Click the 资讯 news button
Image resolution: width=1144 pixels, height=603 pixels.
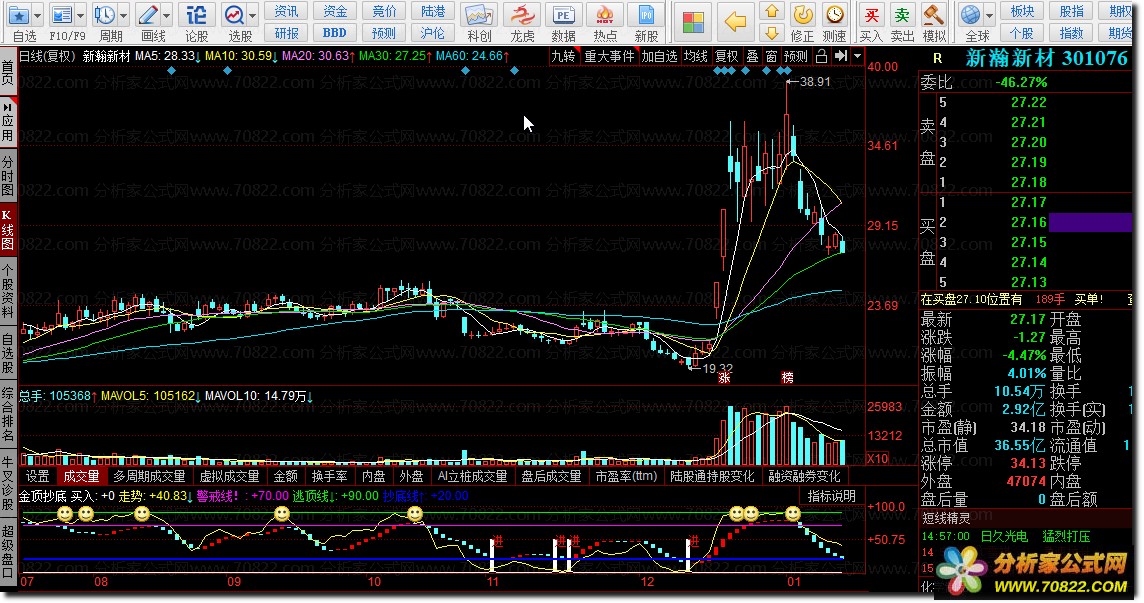coord(286,11)
